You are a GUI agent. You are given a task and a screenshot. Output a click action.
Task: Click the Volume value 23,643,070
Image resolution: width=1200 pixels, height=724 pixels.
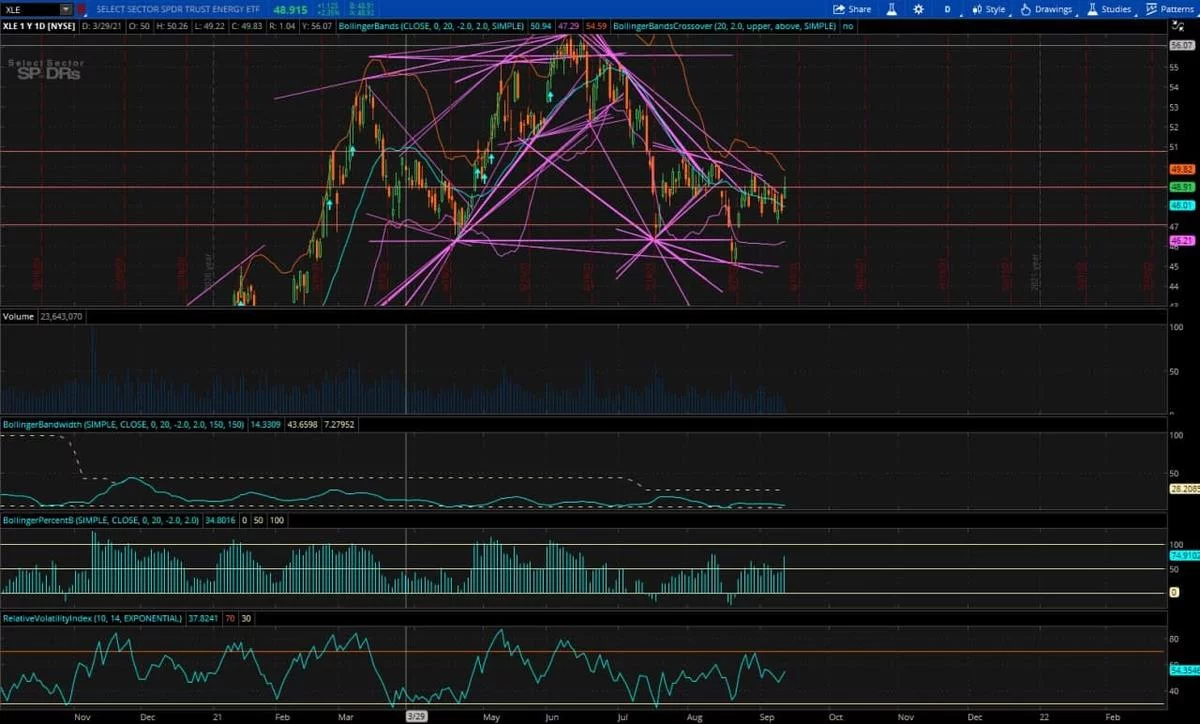(x=62, y=316)
